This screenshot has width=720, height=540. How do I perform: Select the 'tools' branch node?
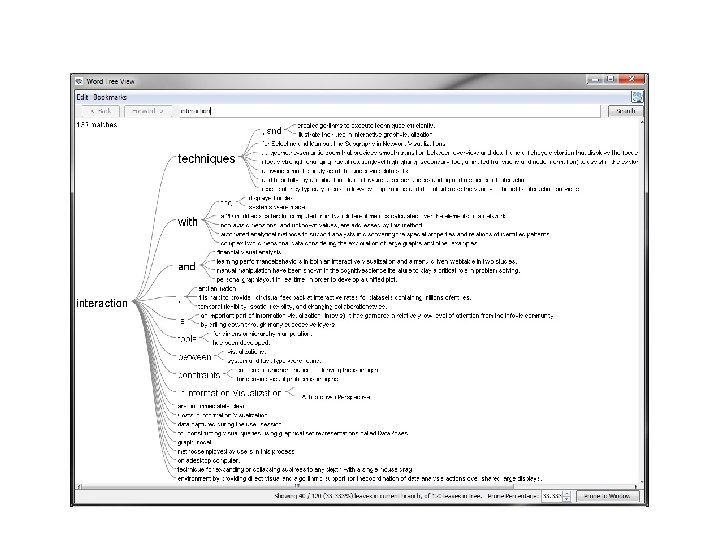pos(187,339)
